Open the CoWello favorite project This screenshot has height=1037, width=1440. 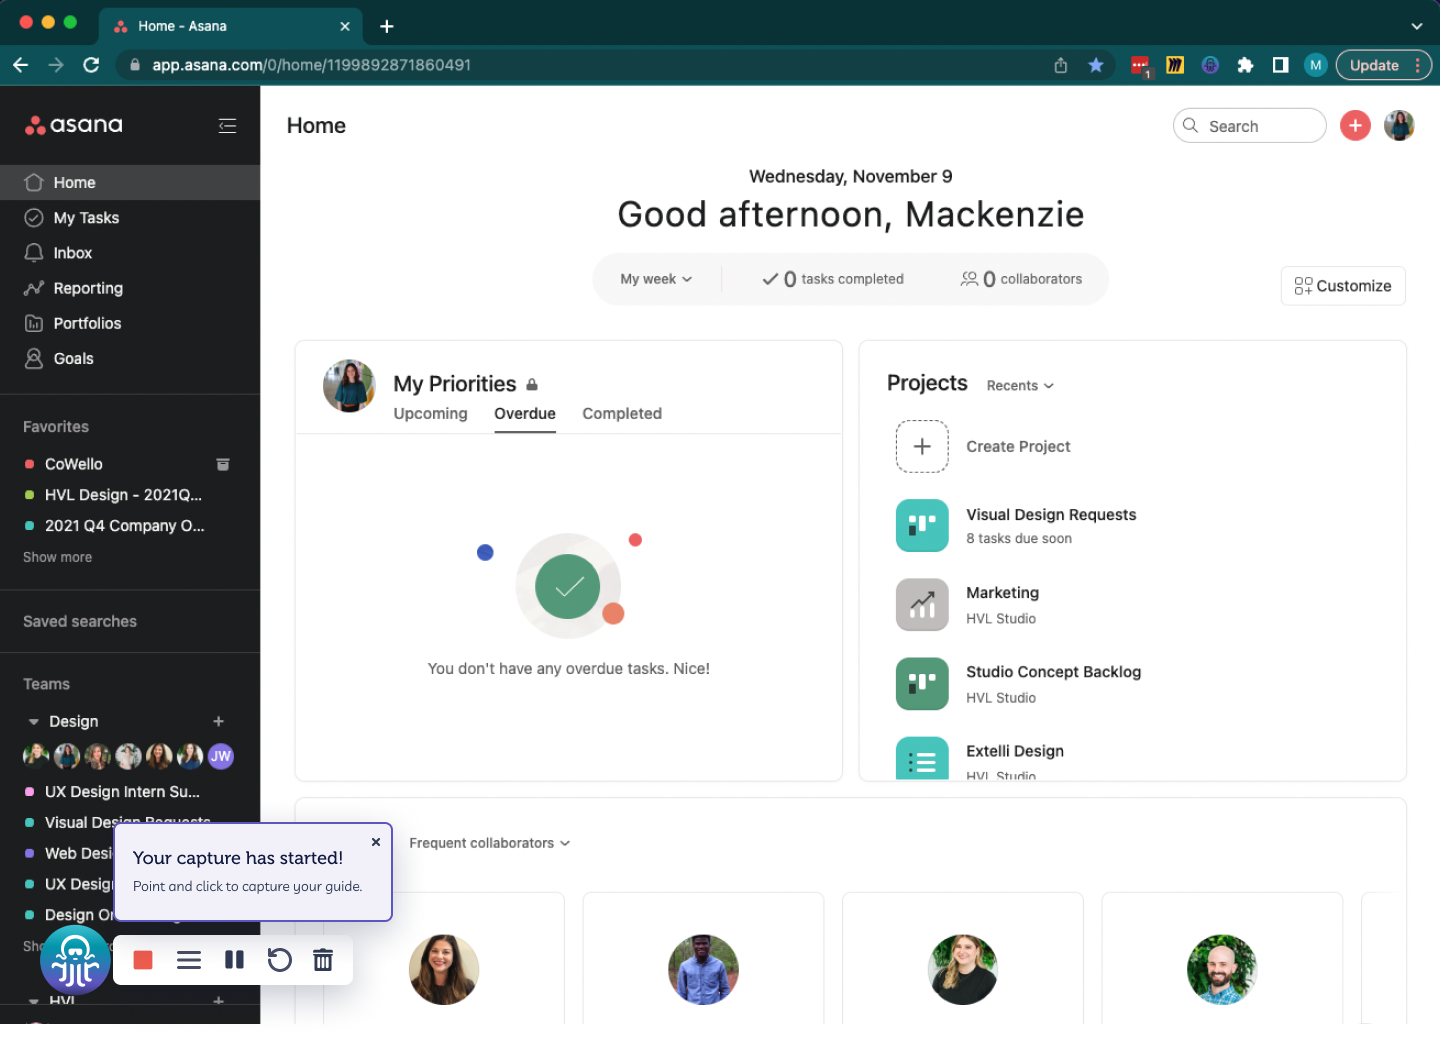tap(74, 464)
